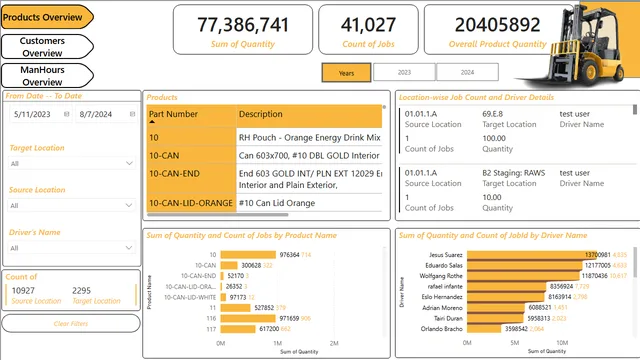
Task: Sort by Part Number column header
Action: 191,116
